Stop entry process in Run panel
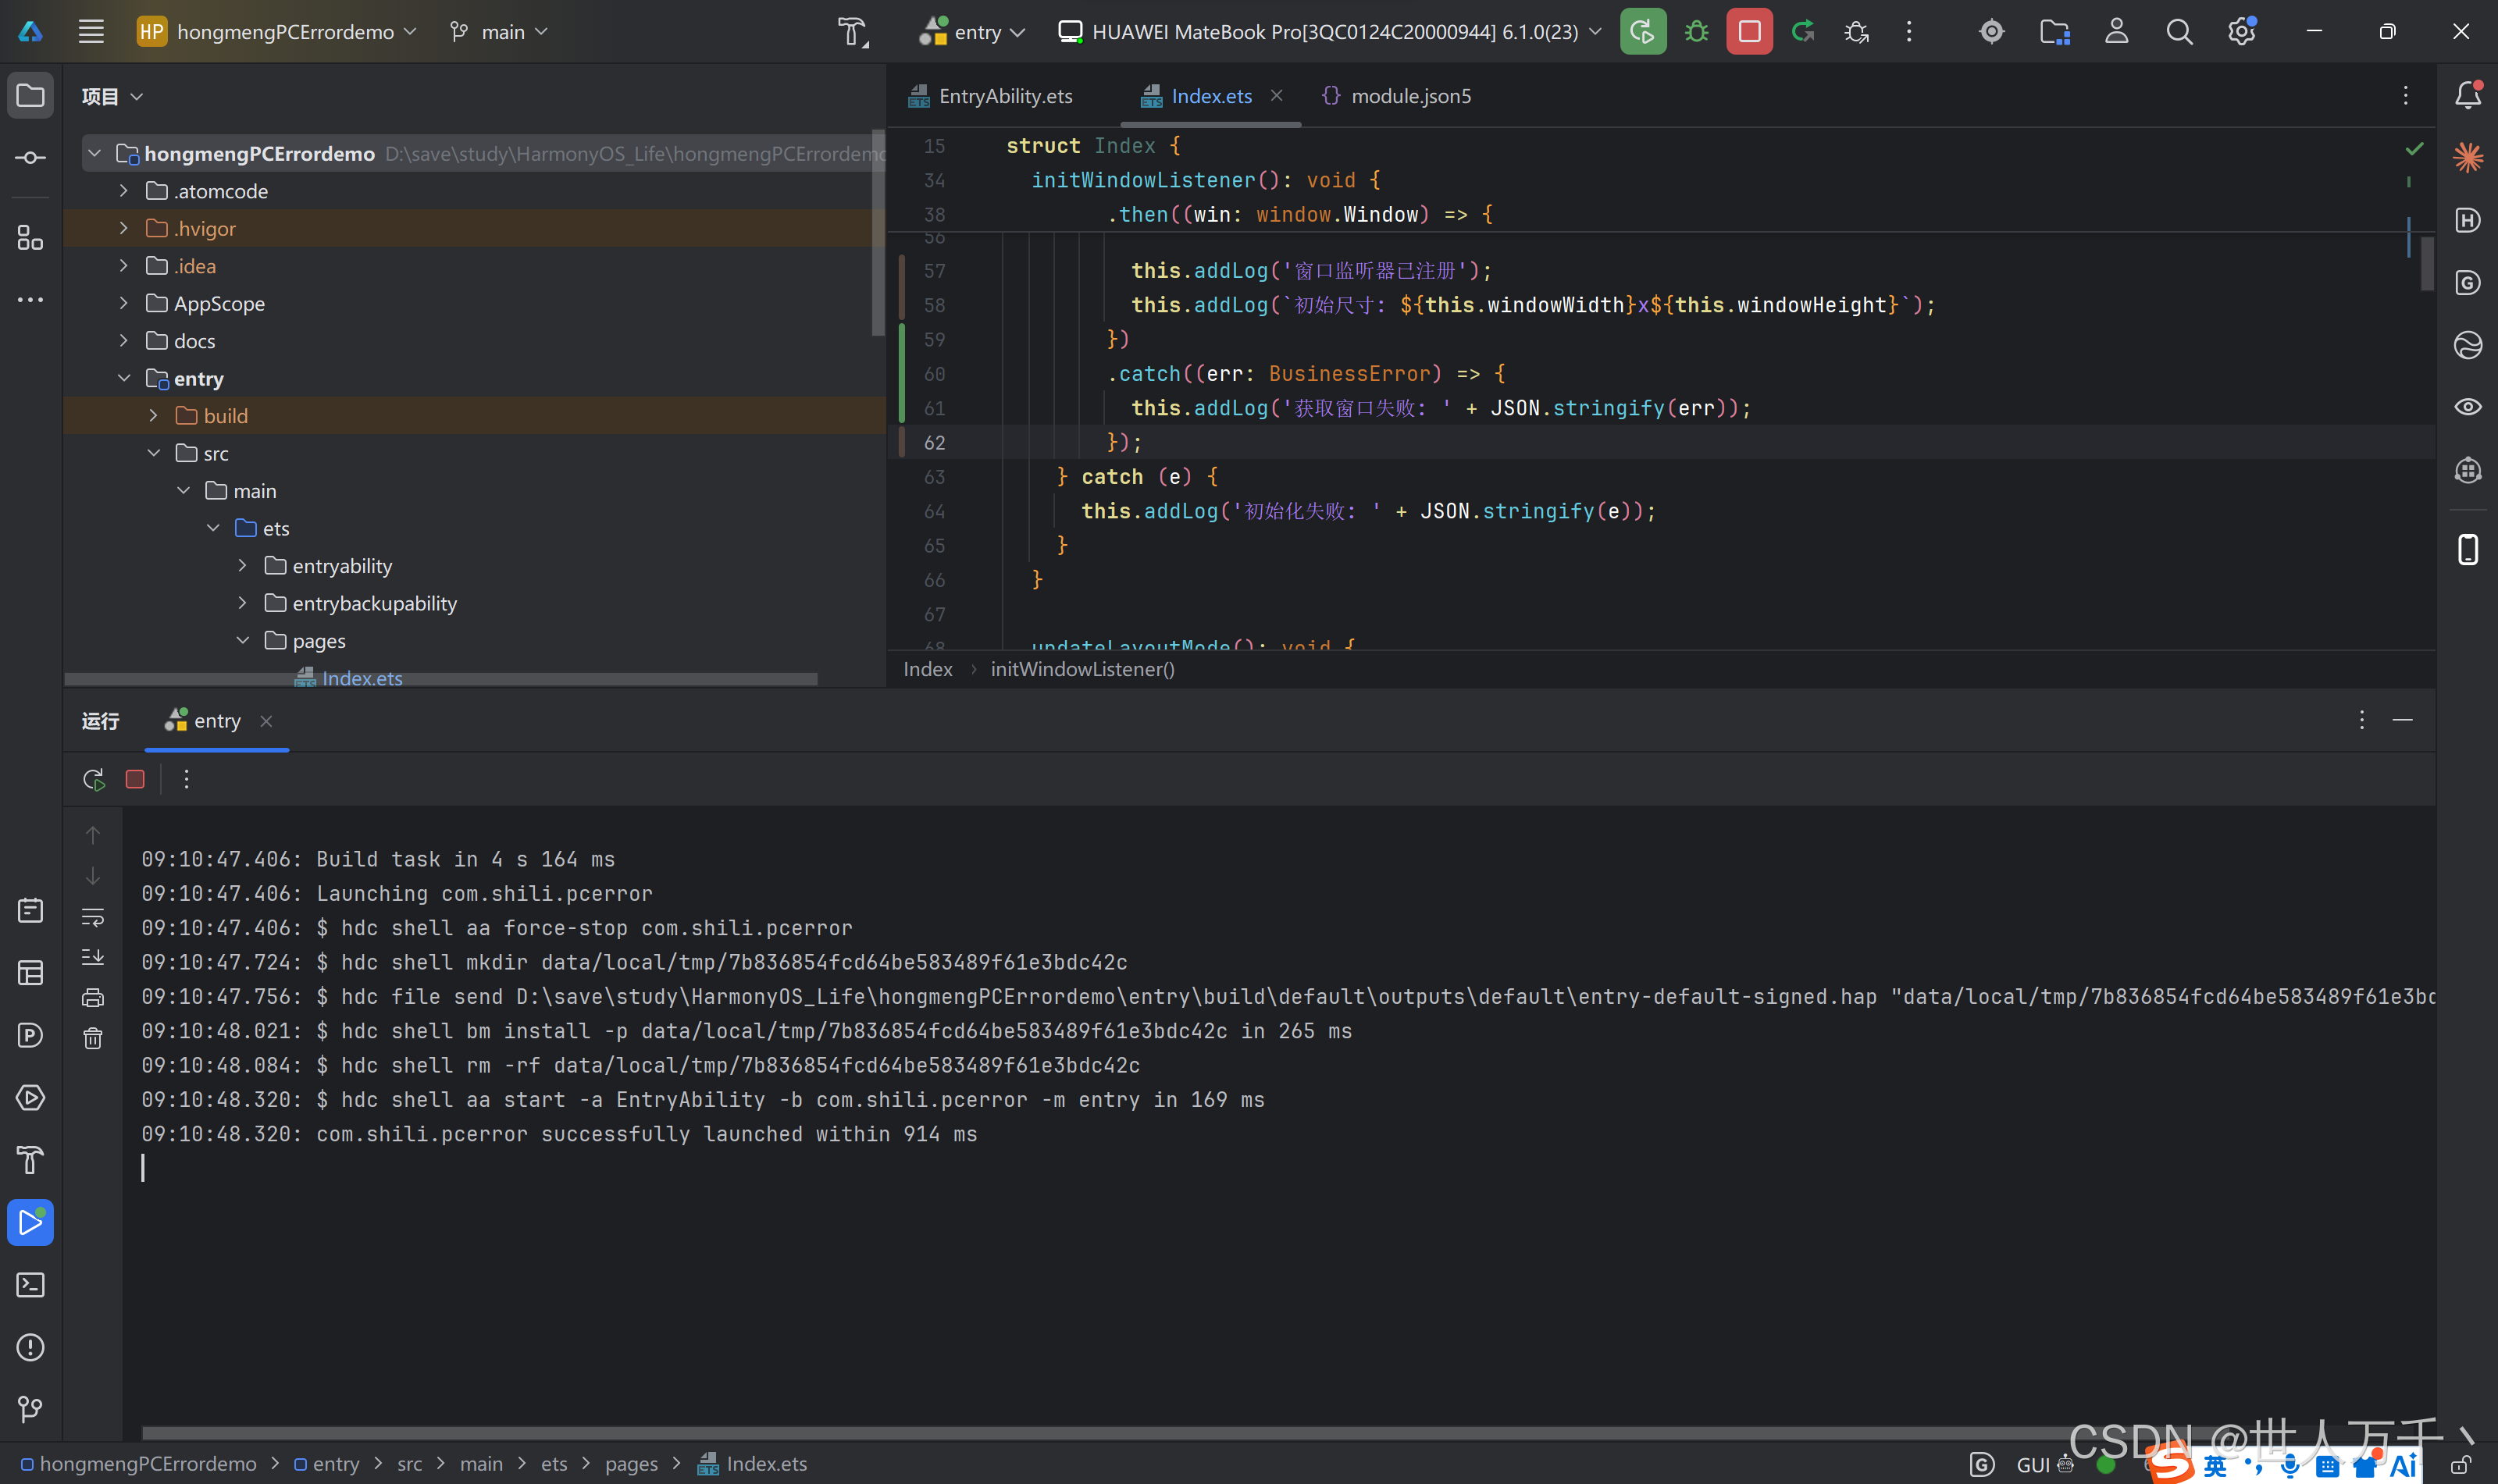Viewport: 2498px width, 1484px height. click(x=135, y=779)
